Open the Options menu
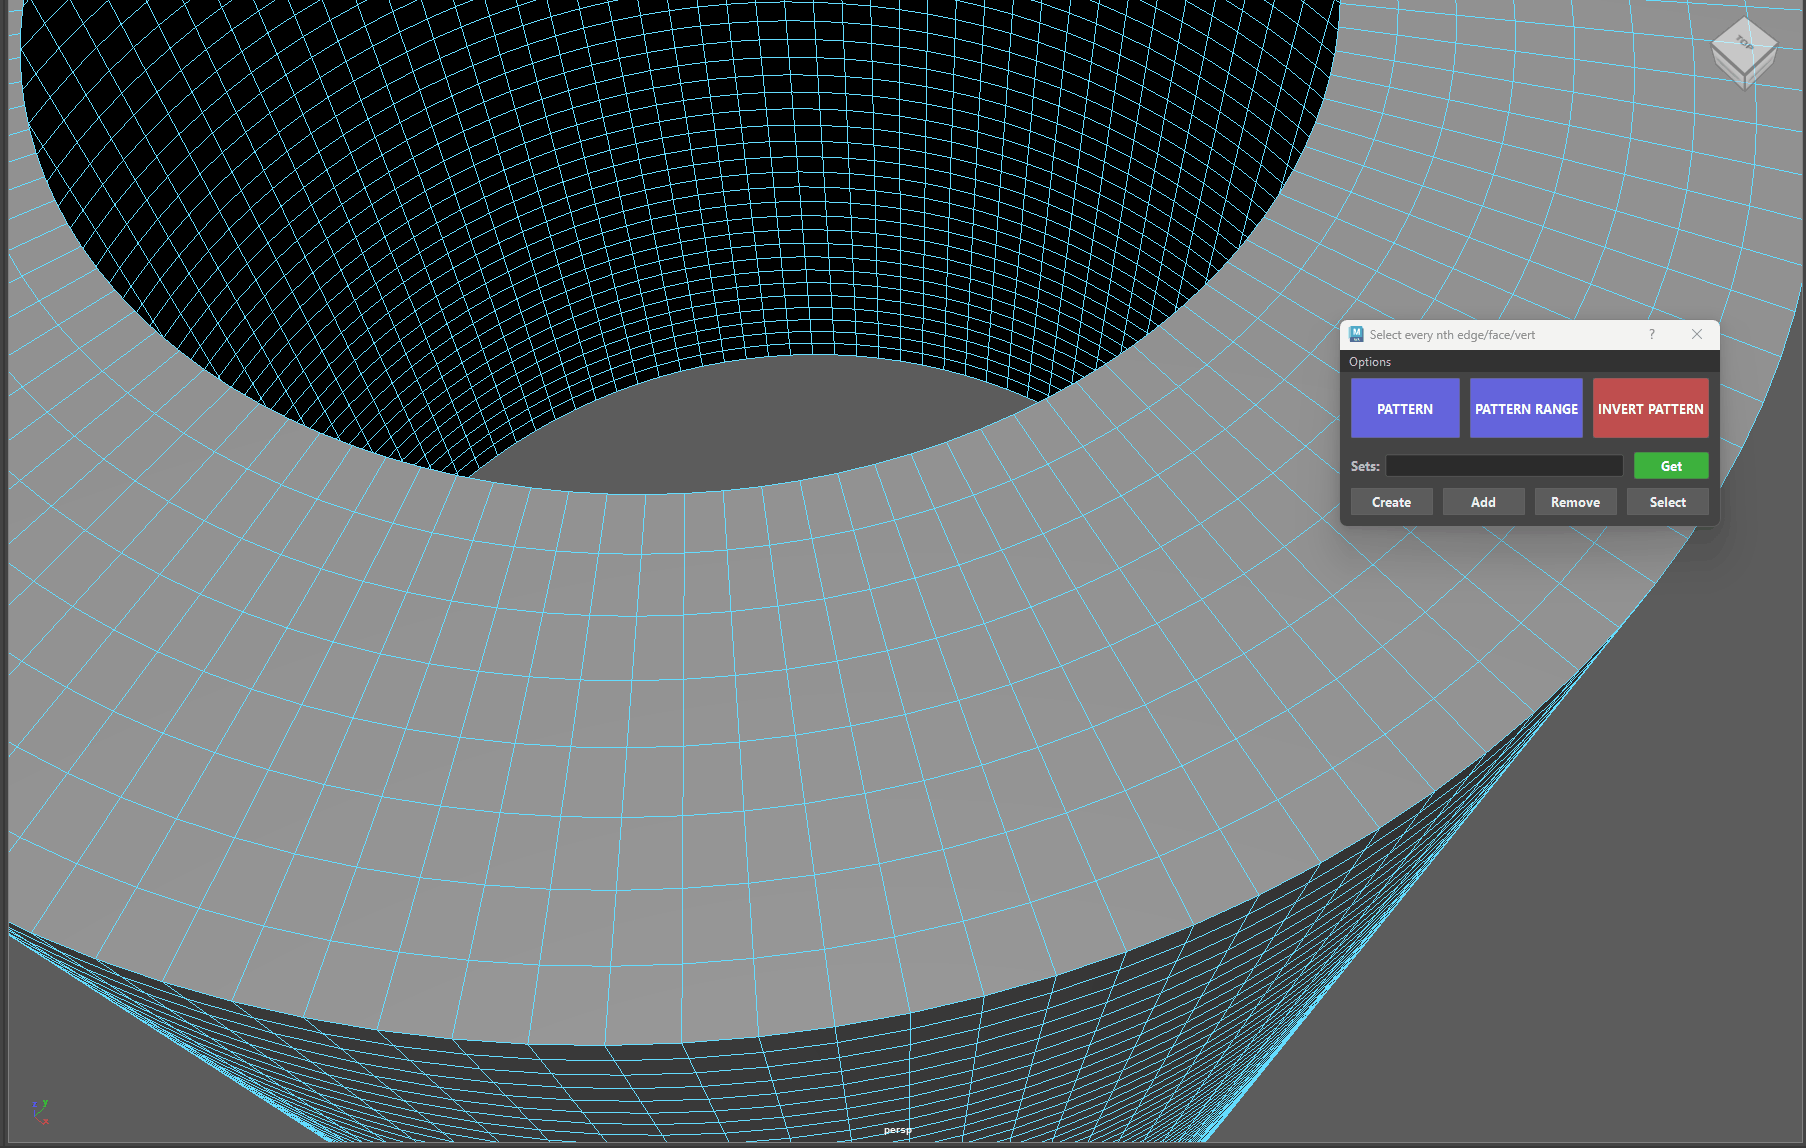This screenshot has width=1806, height=1148. 1370,362
